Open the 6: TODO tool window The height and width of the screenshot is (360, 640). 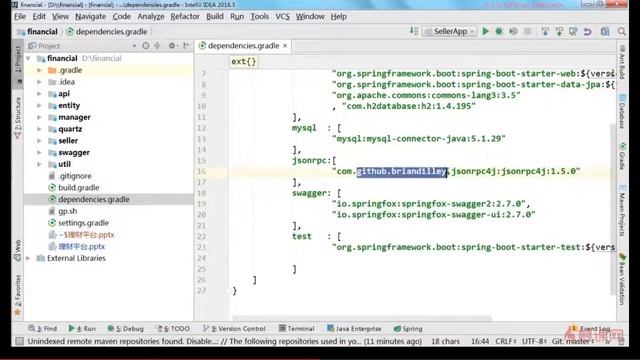(174, 329)
